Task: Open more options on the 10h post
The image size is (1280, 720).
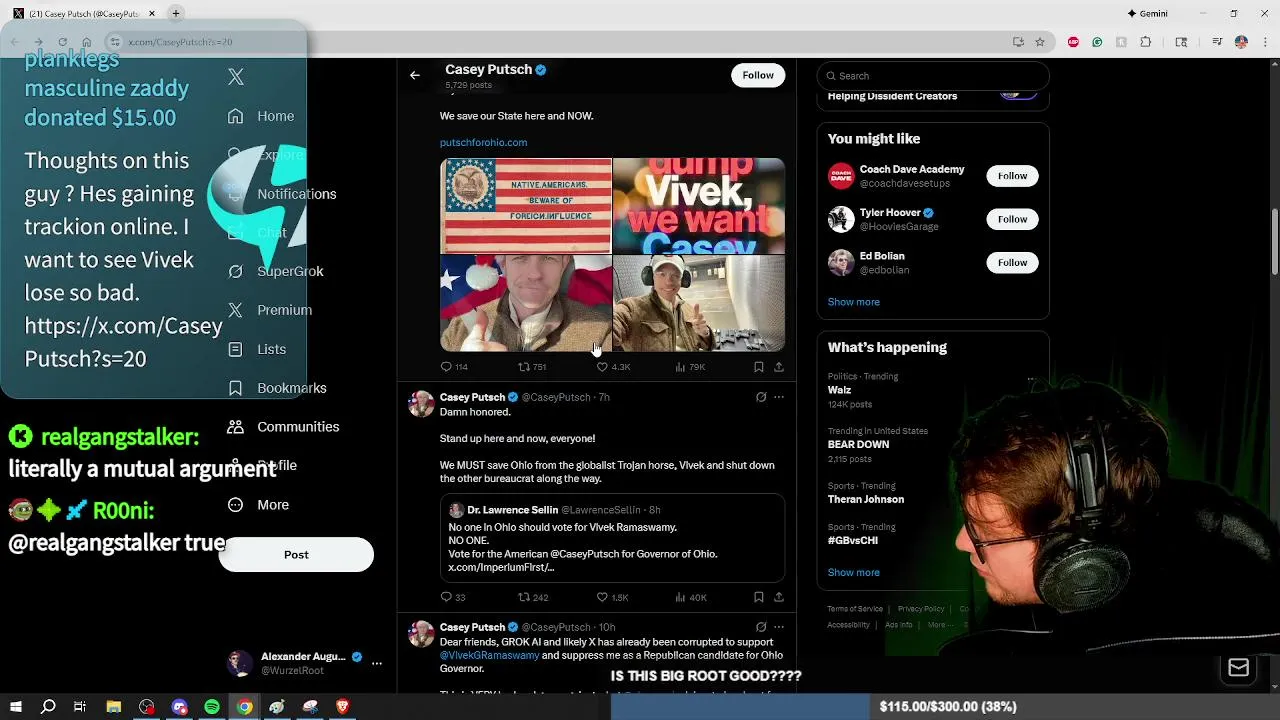Action: [779, 627]
